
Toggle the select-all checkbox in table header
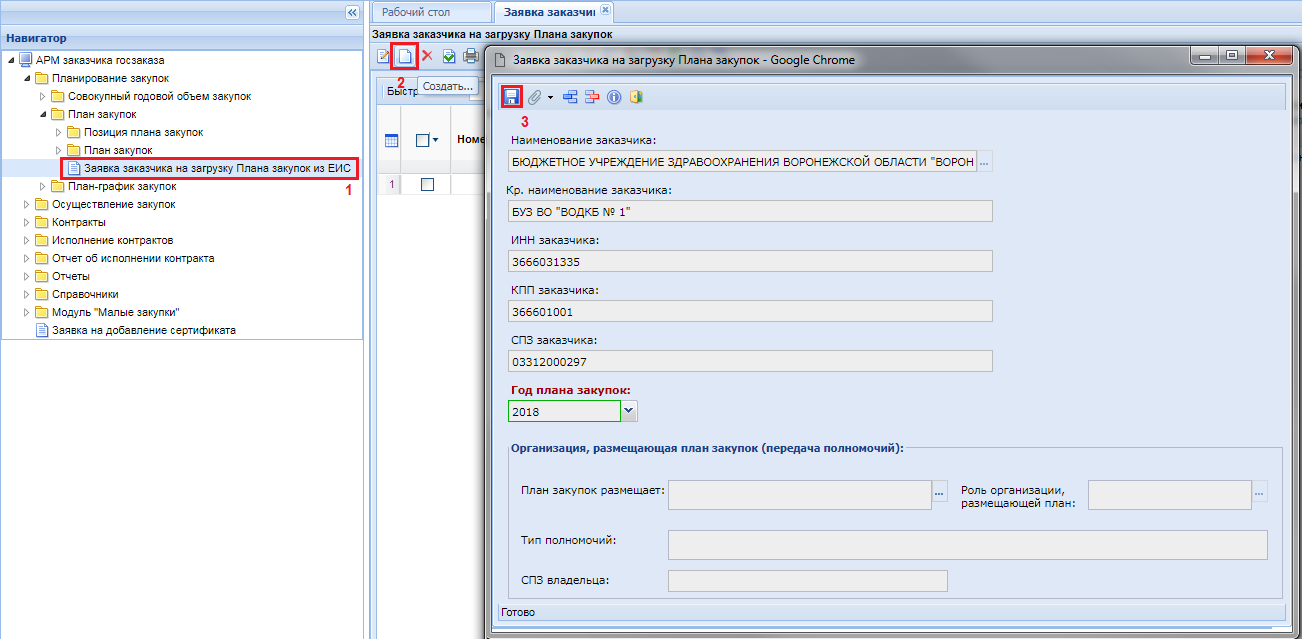pos(422,141)
